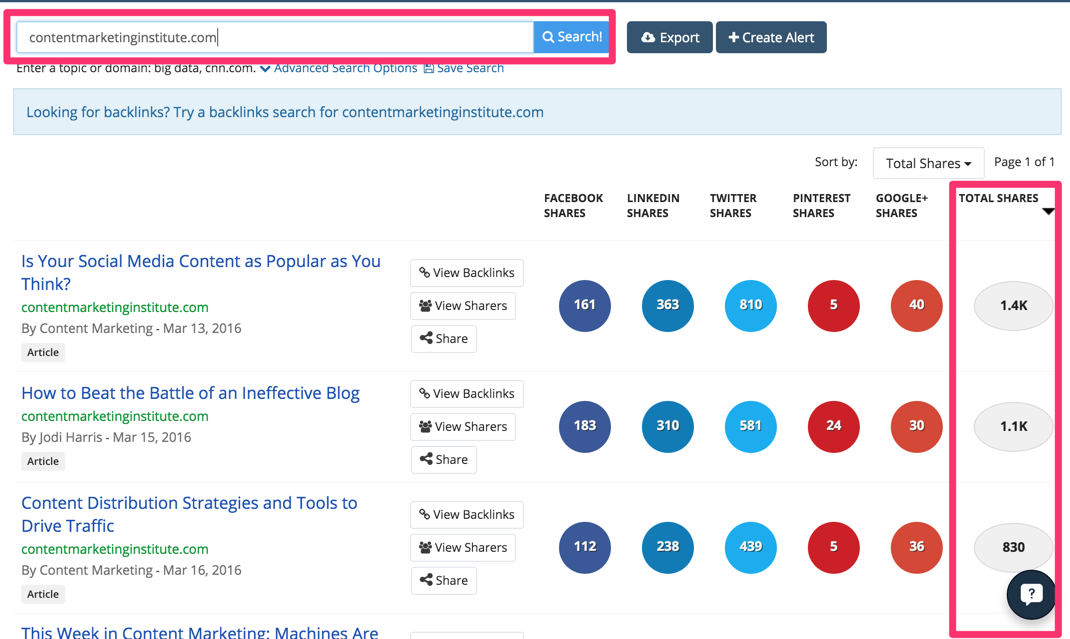Open the Total Shares sort dropdown
The image size is (1070, 639).
pos(928,163)
